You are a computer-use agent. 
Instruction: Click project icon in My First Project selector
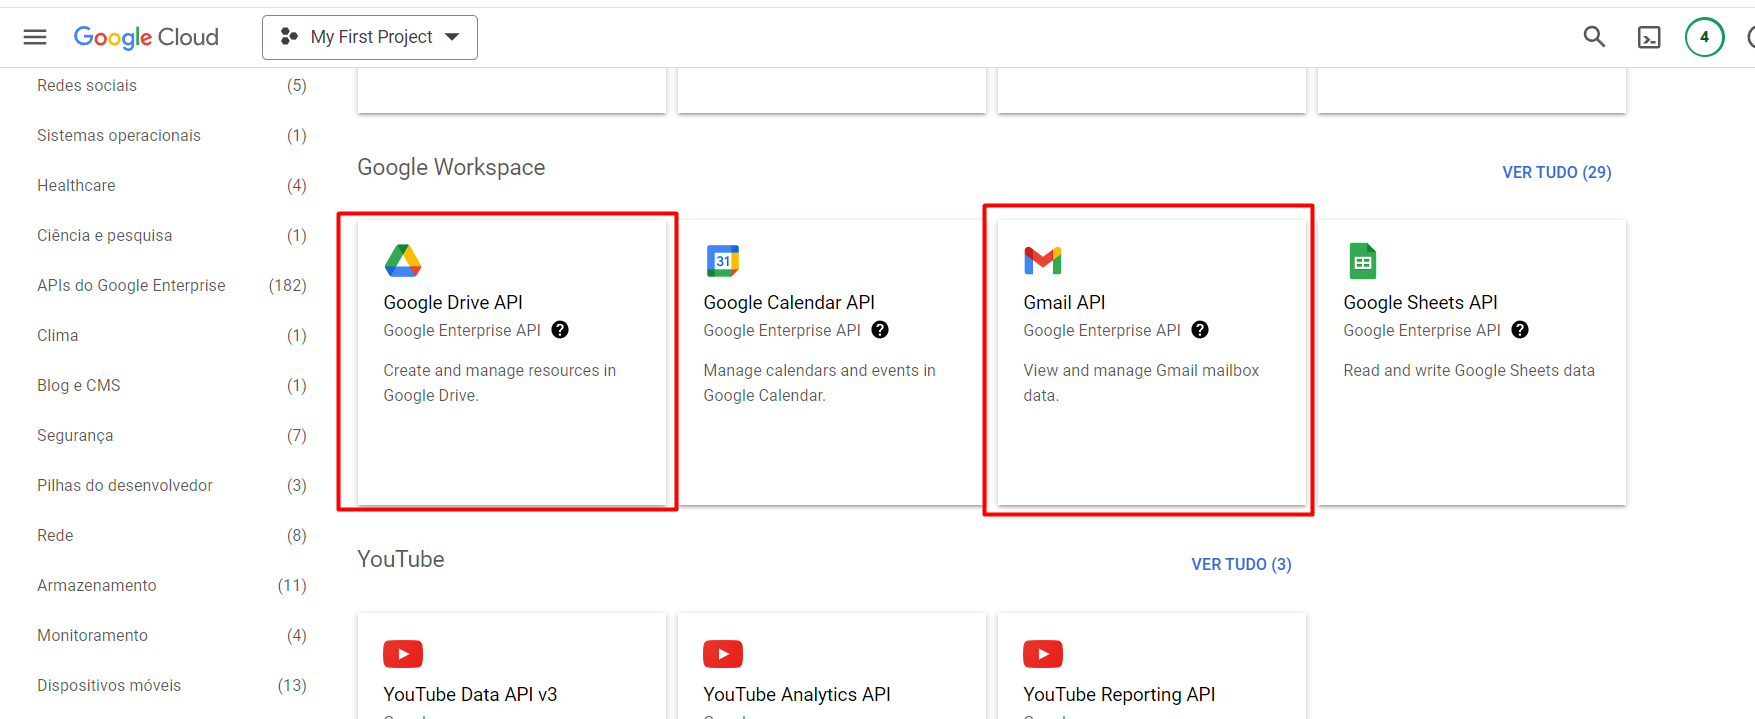pyautogui.click(x=289, y=37)
